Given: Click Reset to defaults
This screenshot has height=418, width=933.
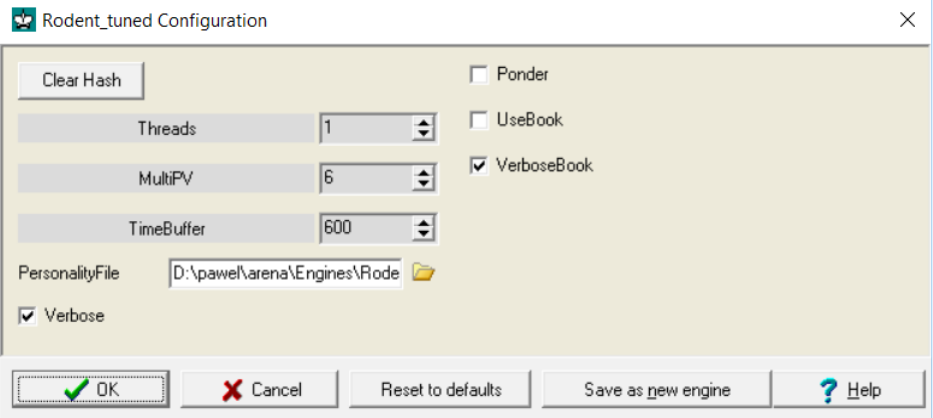Looking at the screenshot, I should tap(440, 389).
